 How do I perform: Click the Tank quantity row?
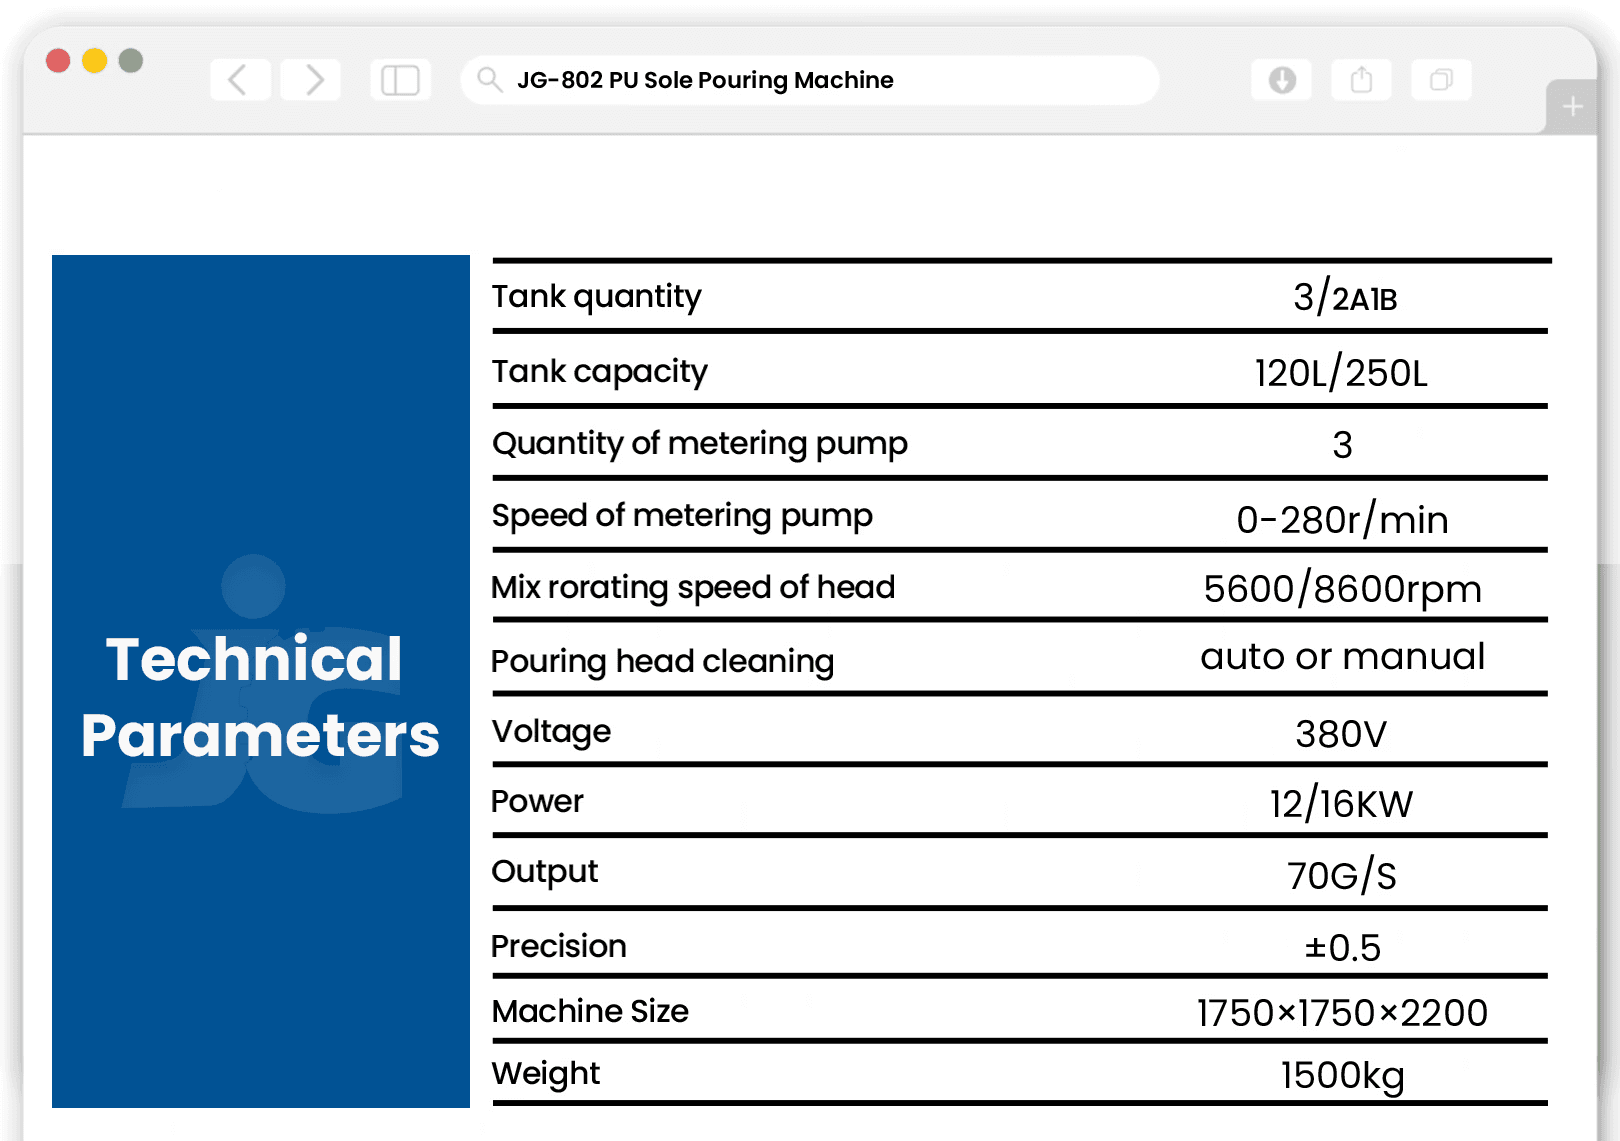click(x=596, y=296)
